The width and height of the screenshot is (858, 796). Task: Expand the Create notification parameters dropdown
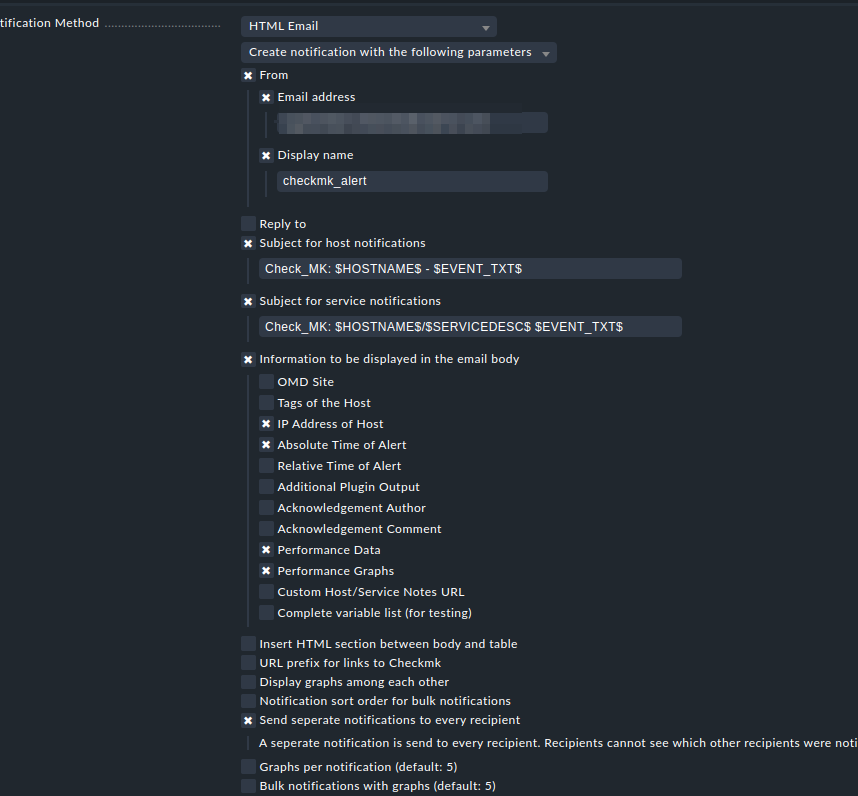click(x=398, y=53)
